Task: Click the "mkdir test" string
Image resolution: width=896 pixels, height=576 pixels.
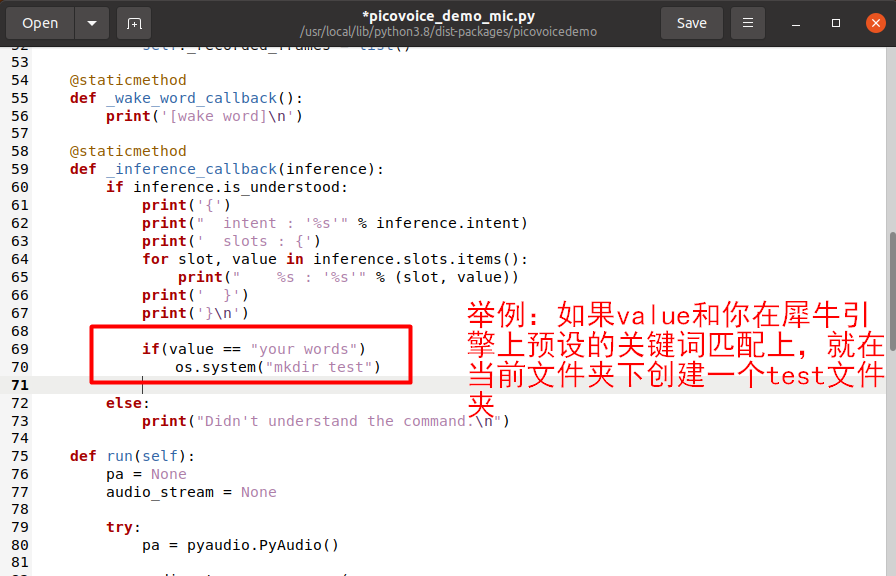Action: [319, 367]
